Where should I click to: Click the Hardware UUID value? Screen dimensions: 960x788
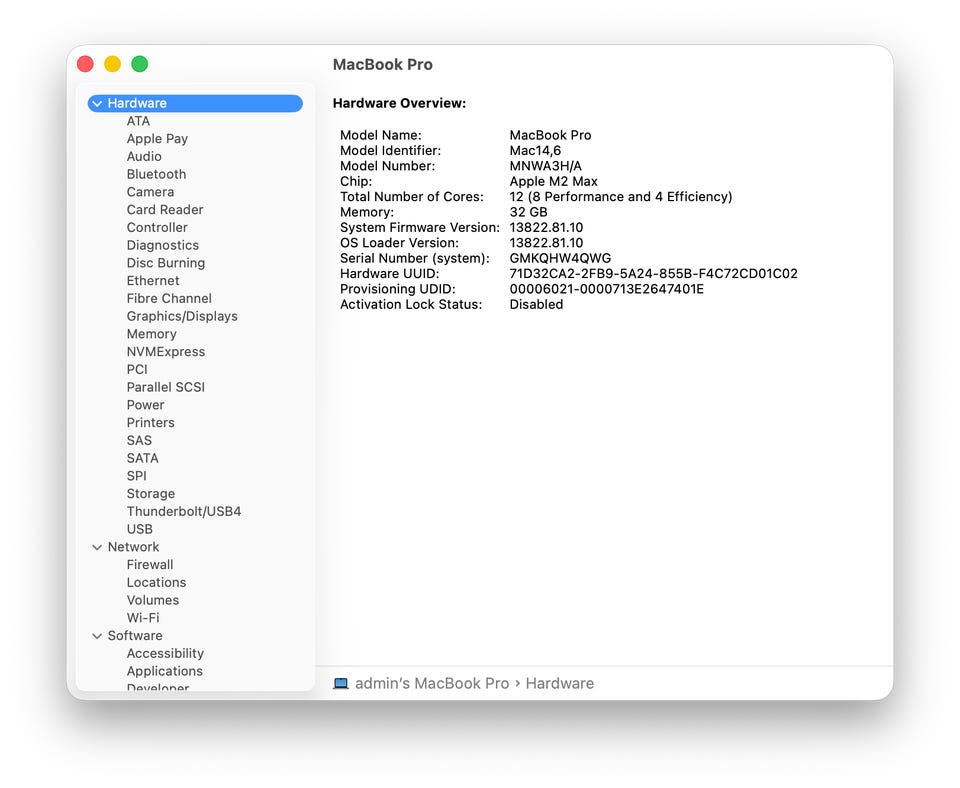tap(653, 274)
